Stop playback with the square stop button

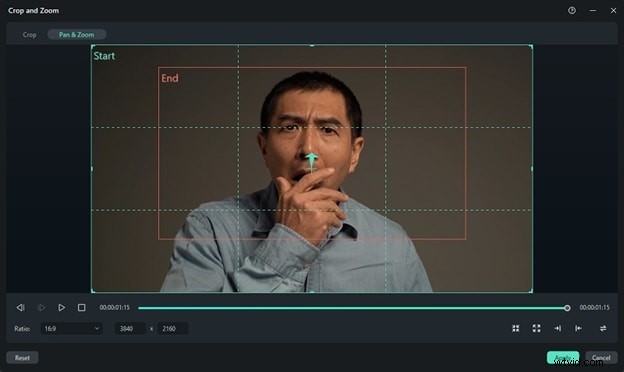(82, 308)
